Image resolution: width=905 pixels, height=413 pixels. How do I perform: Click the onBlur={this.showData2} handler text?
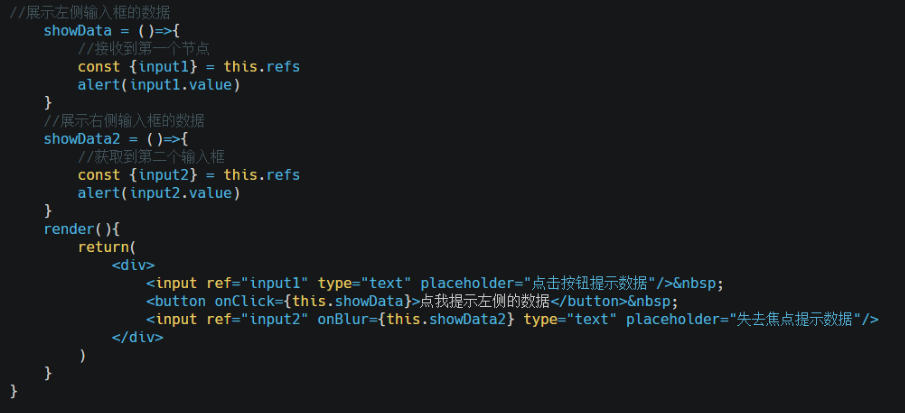(416, 319)
